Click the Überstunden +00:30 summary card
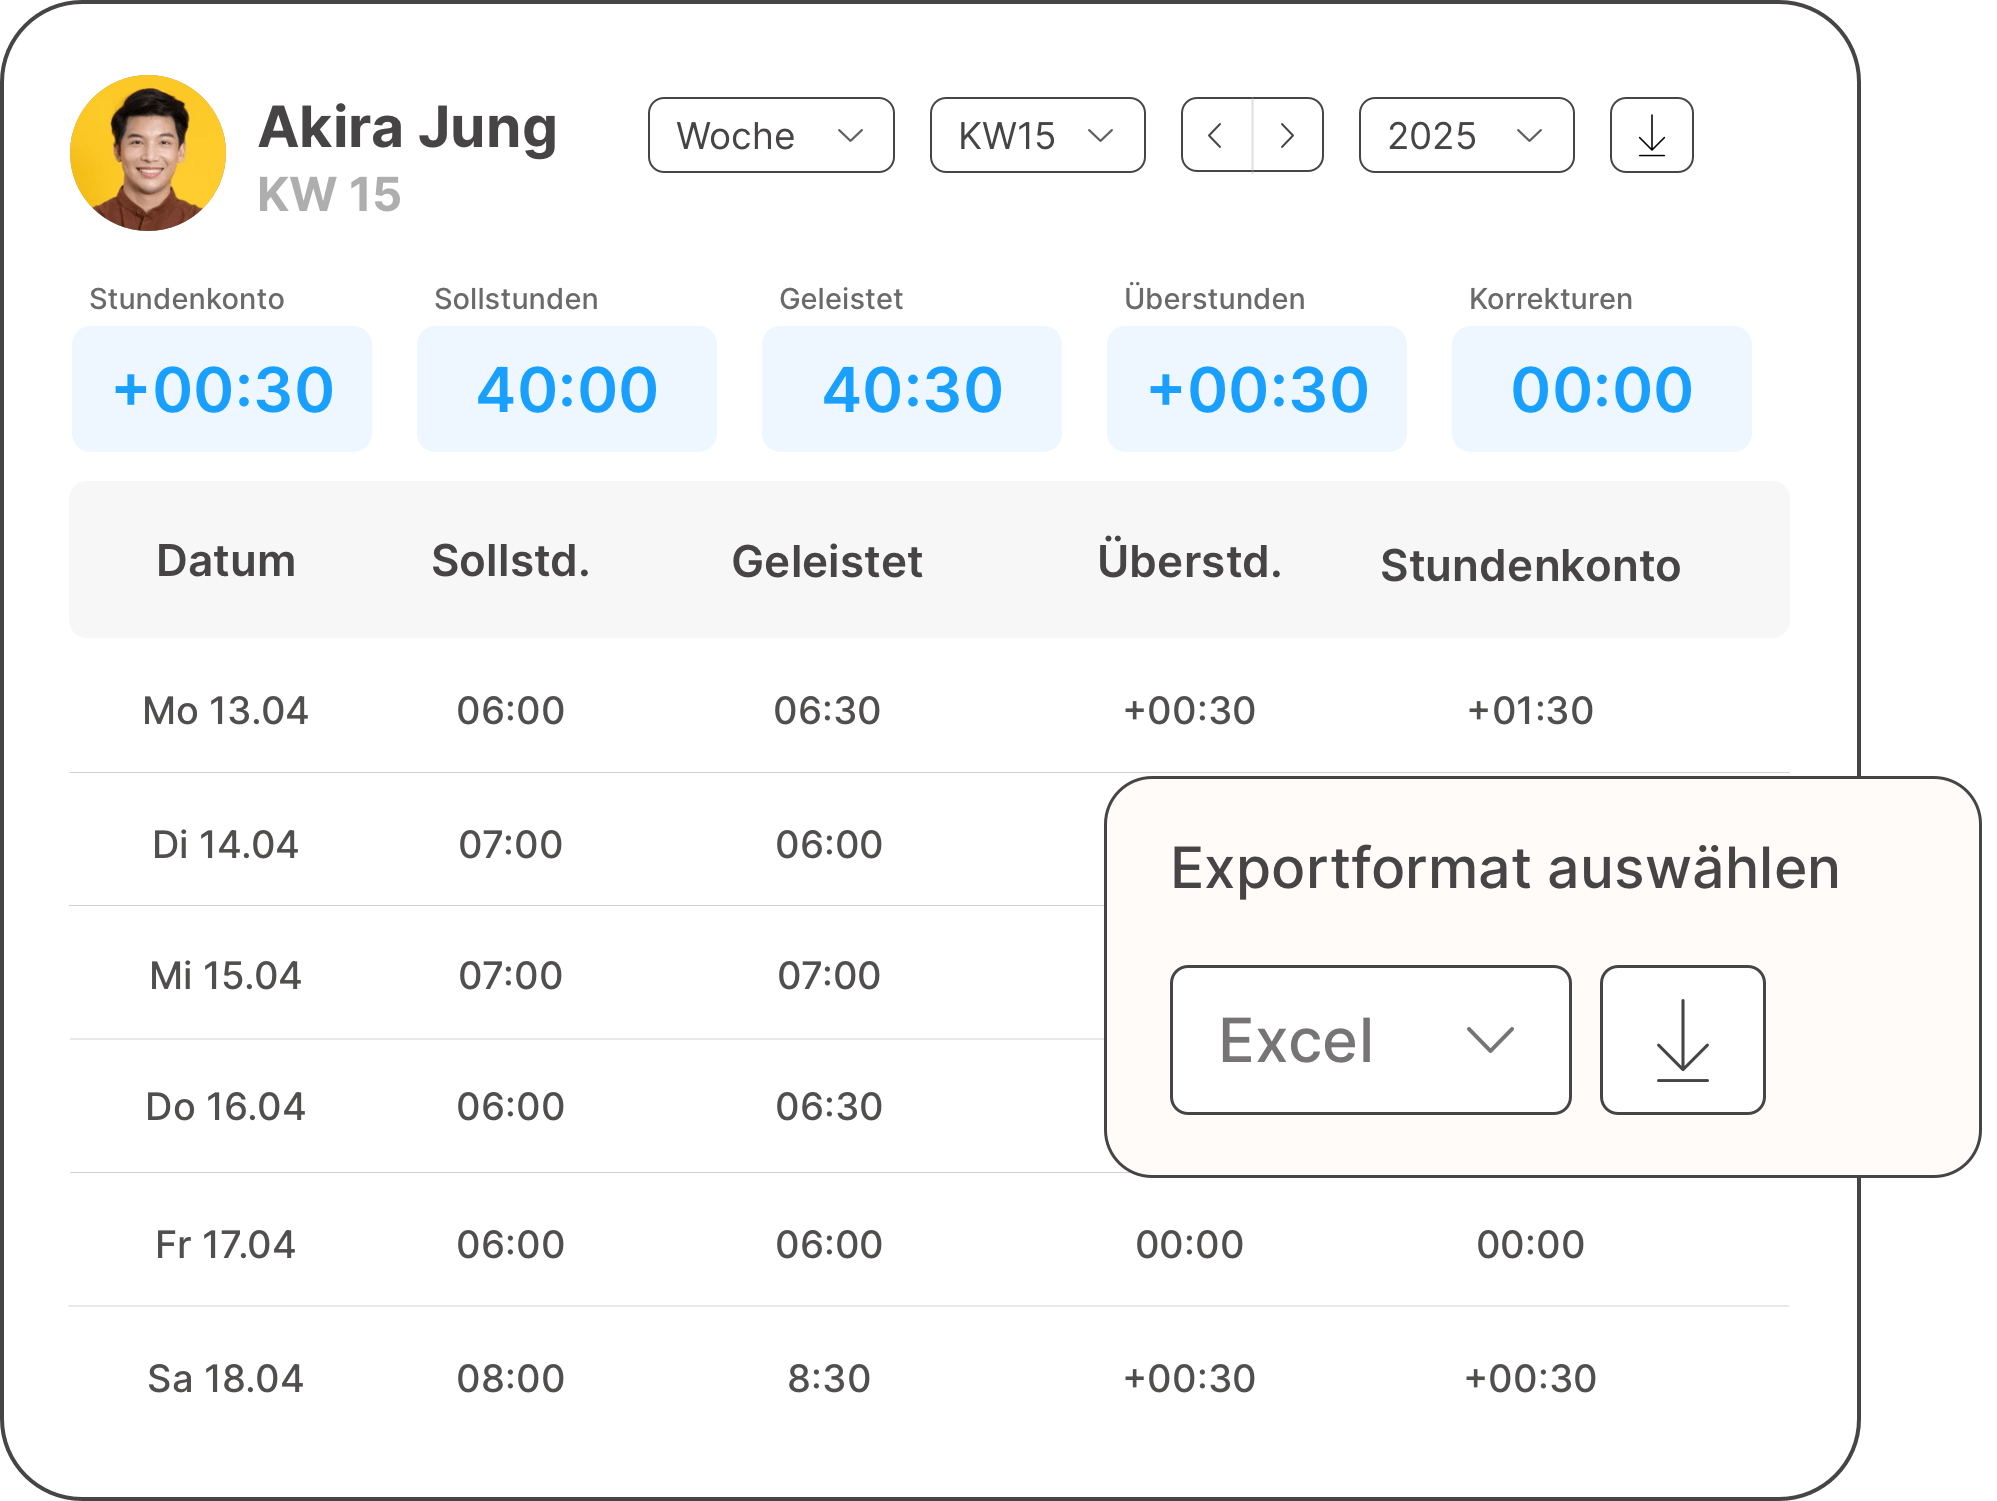 pyautogui.click(x=1257, y=389)
